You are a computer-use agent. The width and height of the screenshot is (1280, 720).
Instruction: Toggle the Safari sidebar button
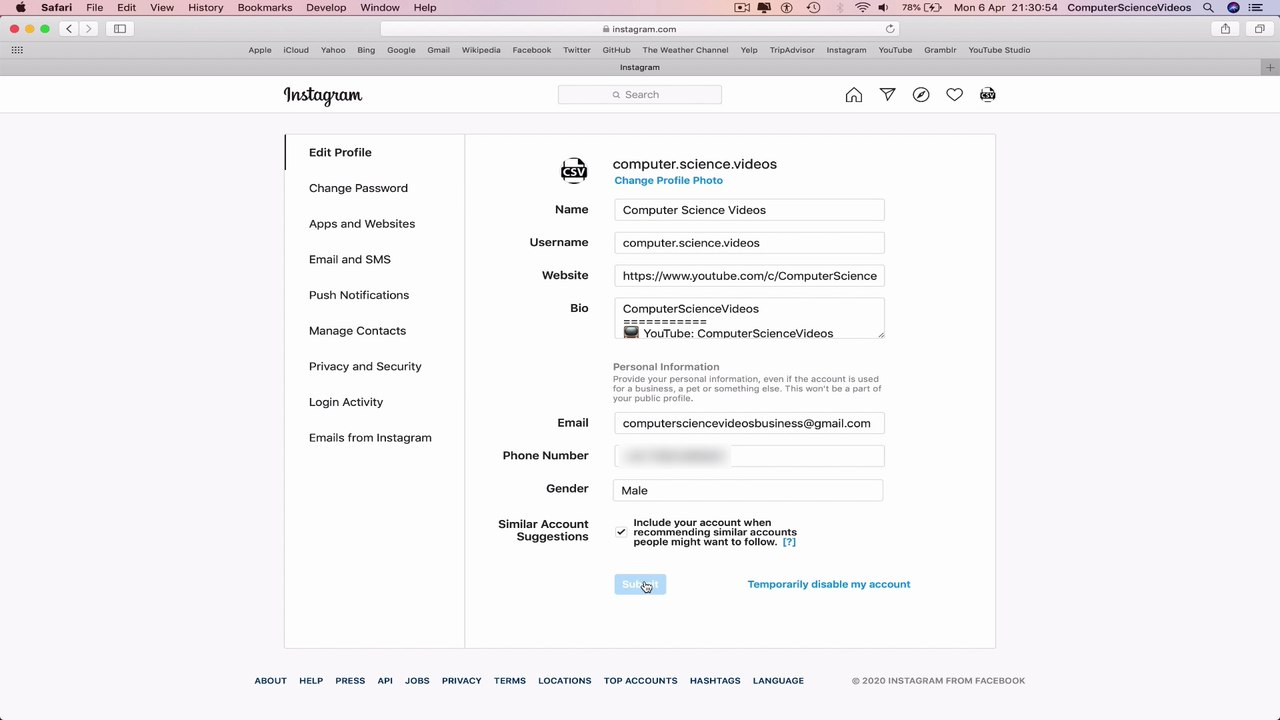(120, 29)
